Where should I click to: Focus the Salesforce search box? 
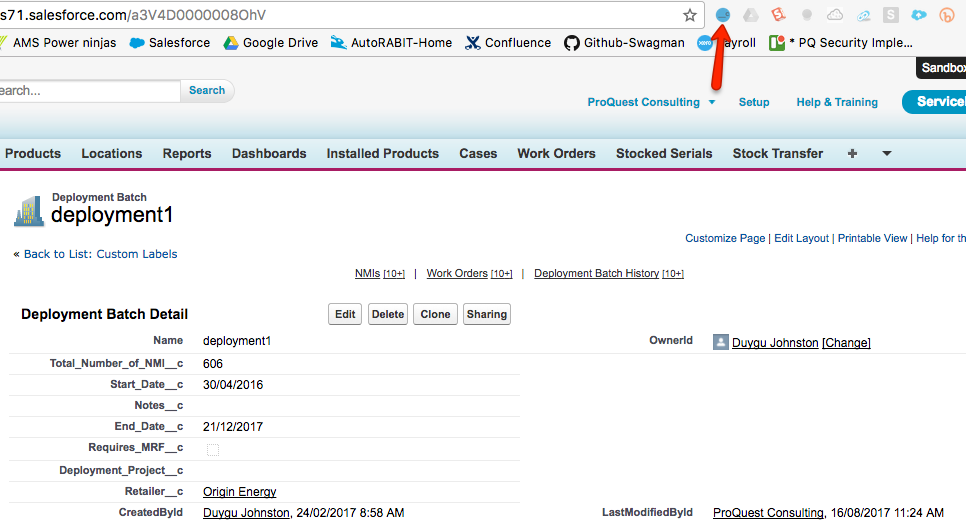(90, 91)
